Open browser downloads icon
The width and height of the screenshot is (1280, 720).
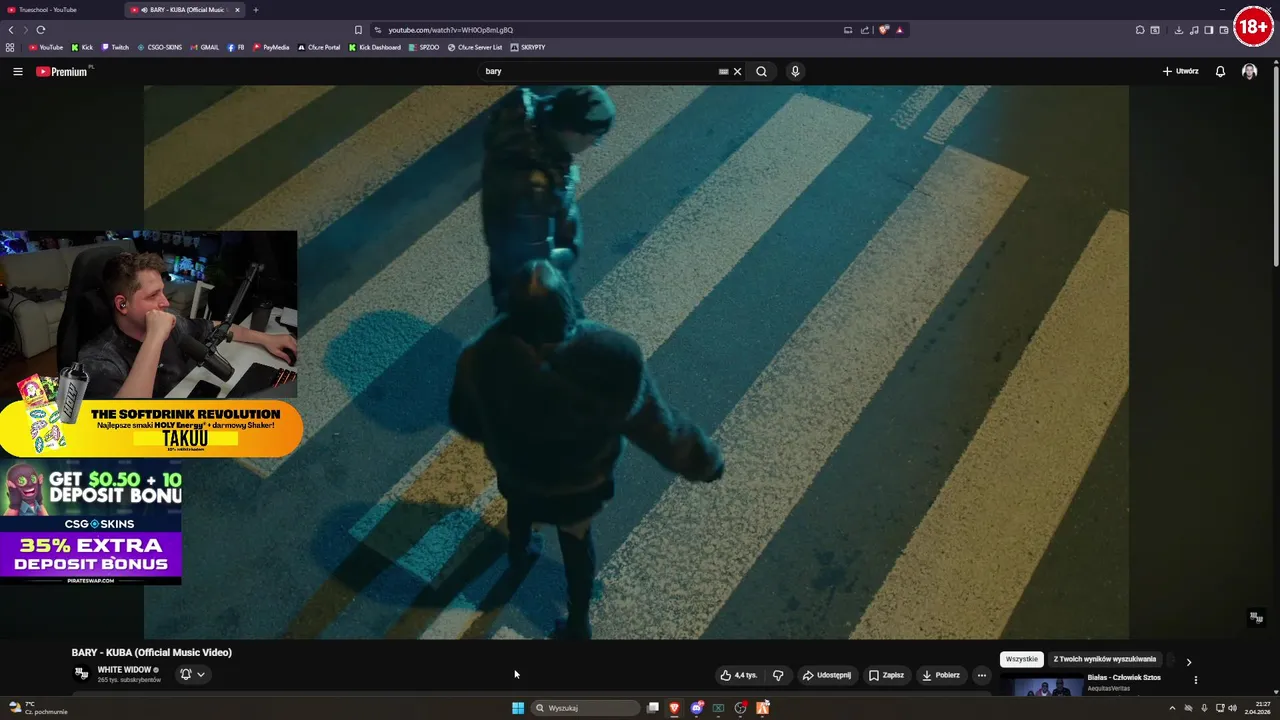pos(1178,30)
